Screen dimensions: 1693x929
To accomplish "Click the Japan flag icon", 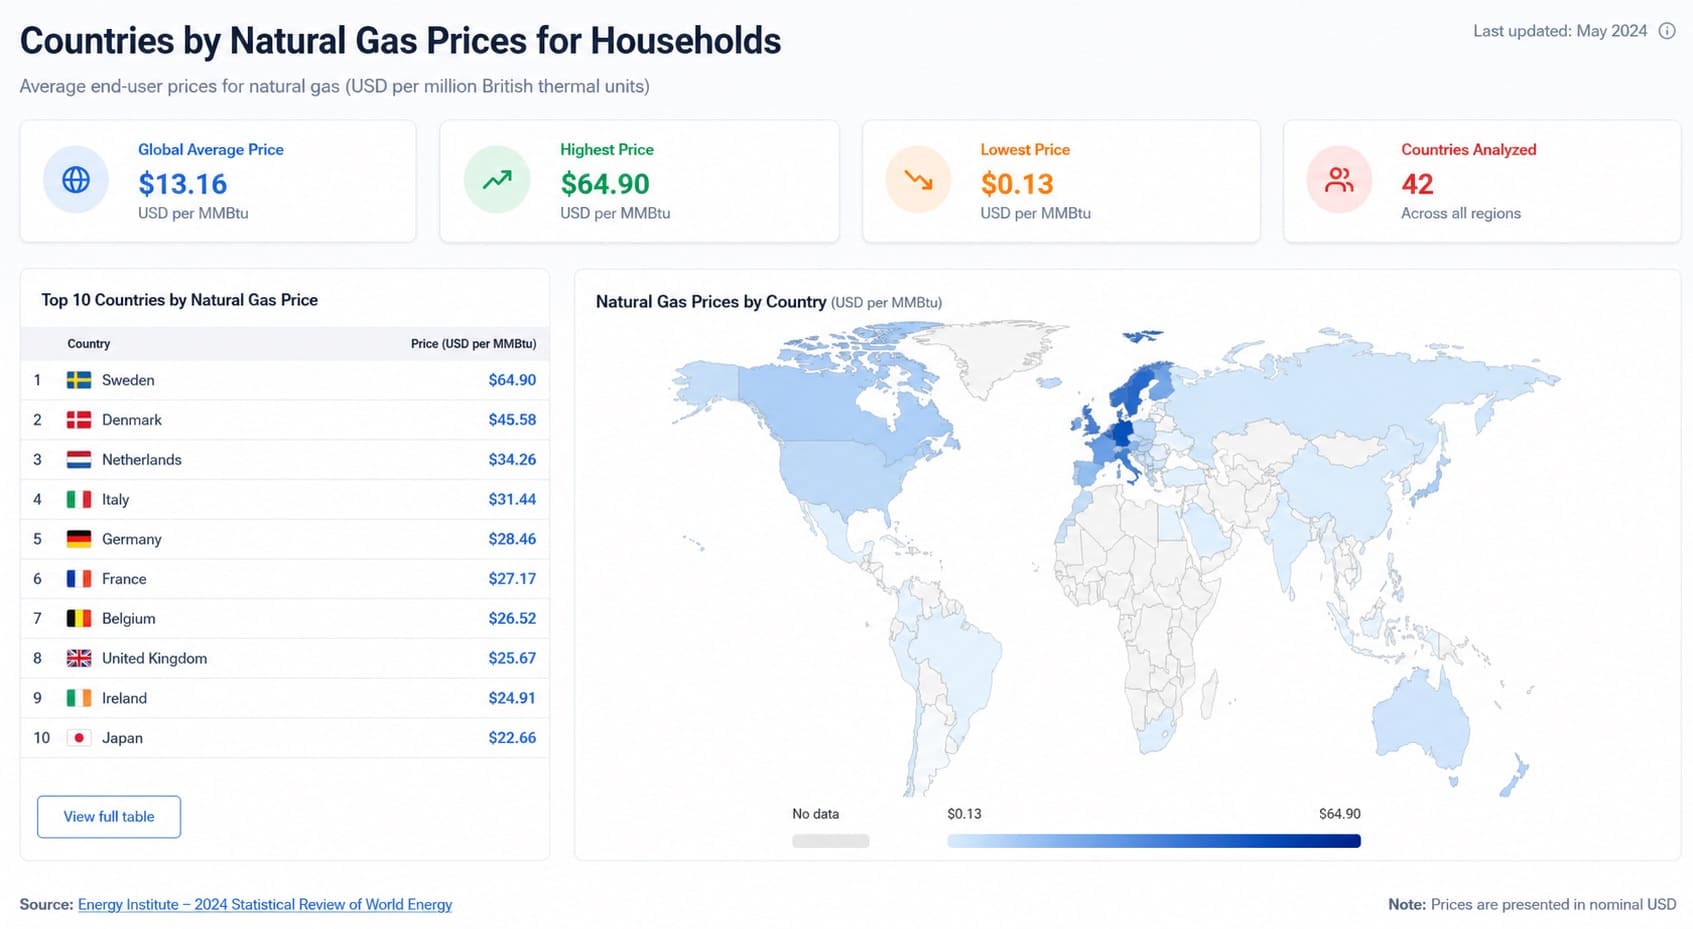I will [x=79, y=738].
